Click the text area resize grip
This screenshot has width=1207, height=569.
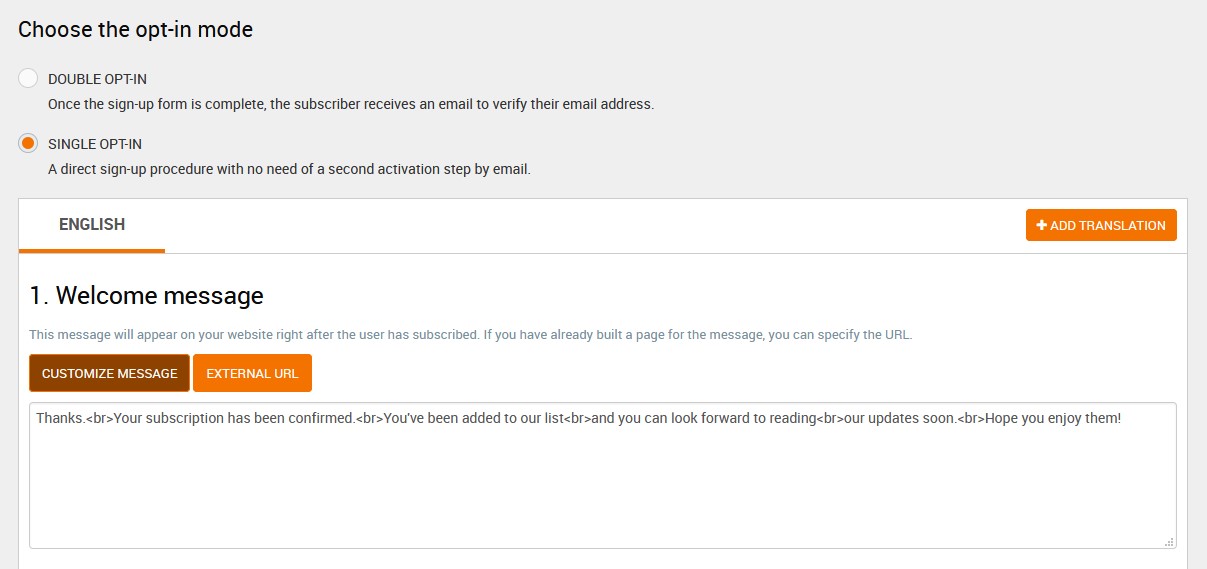(1169, 541)
